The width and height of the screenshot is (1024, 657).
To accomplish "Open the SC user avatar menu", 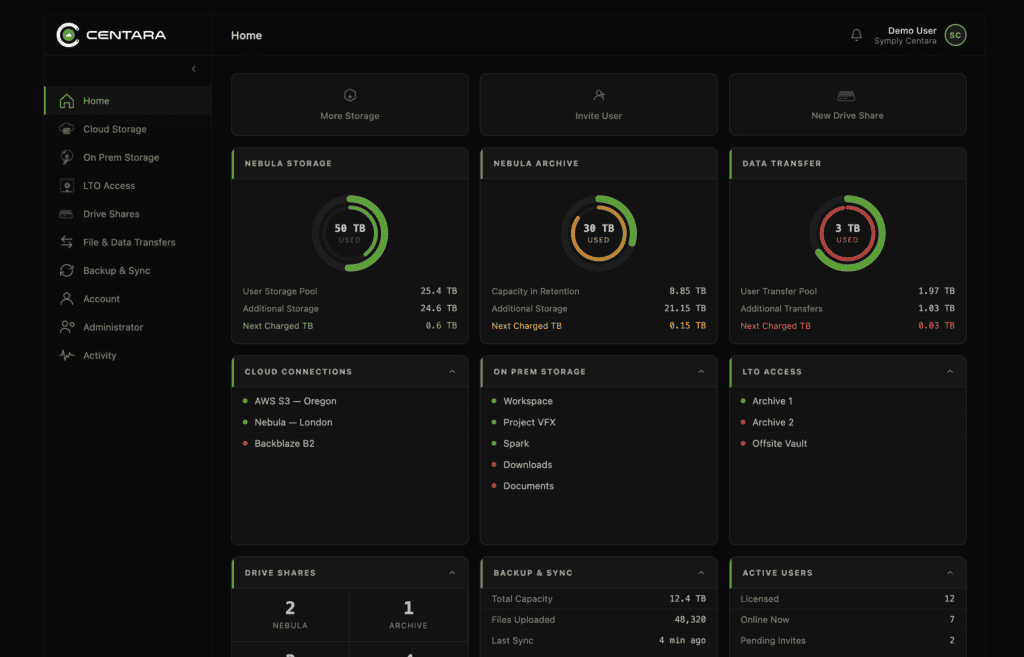I will point(955,35).
